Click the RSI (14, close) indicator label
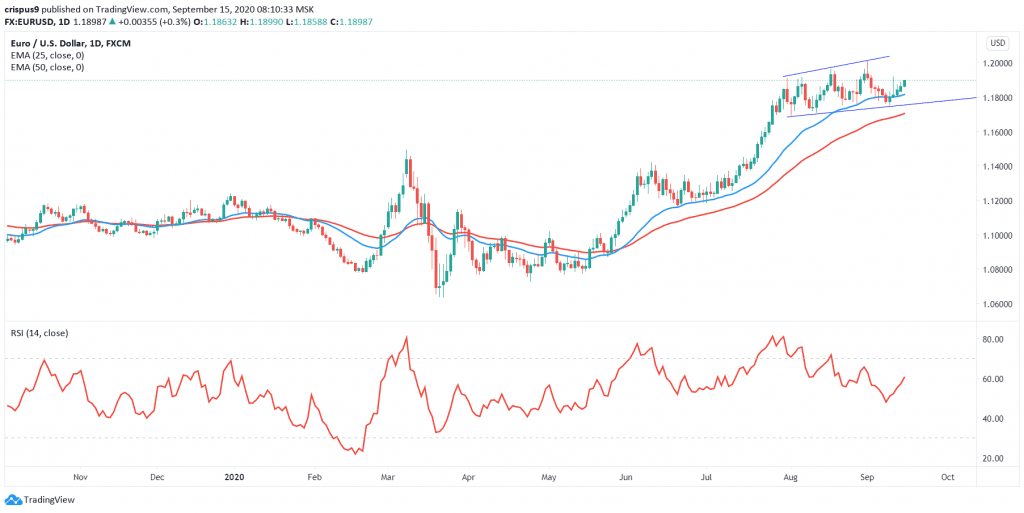The height and width of the screenshot is (513, 1024). [x=41, y=332]
